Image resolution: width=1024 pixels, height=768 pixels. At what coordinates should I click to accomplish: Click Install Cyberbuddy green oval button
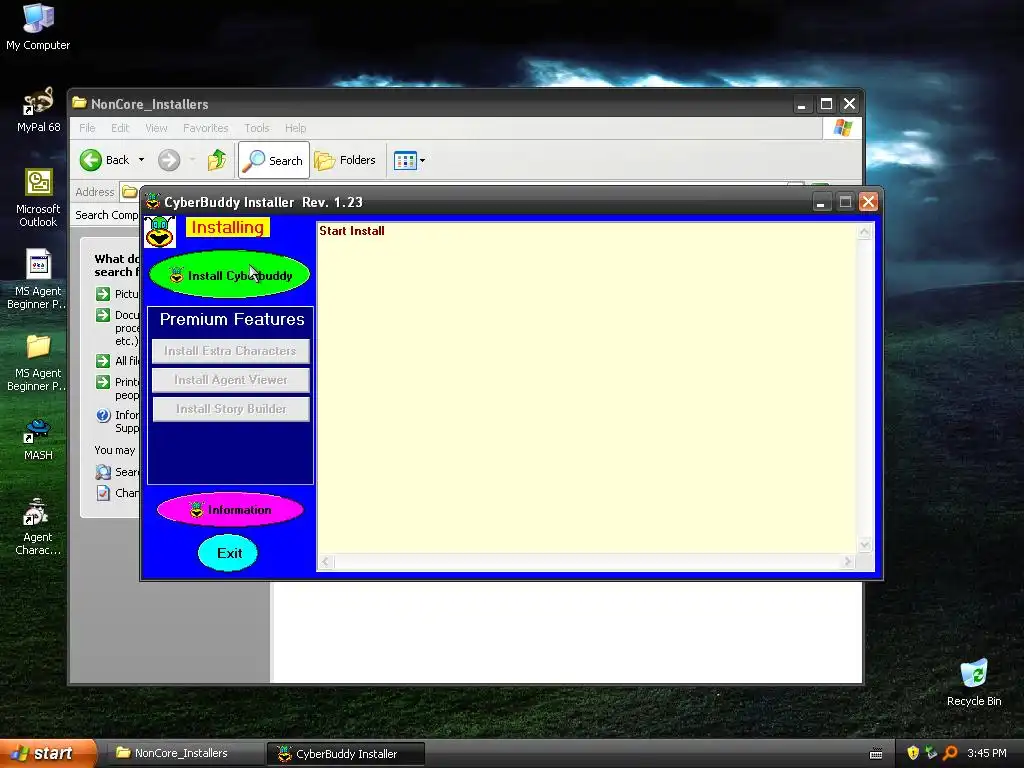click(x=230, y=275)
